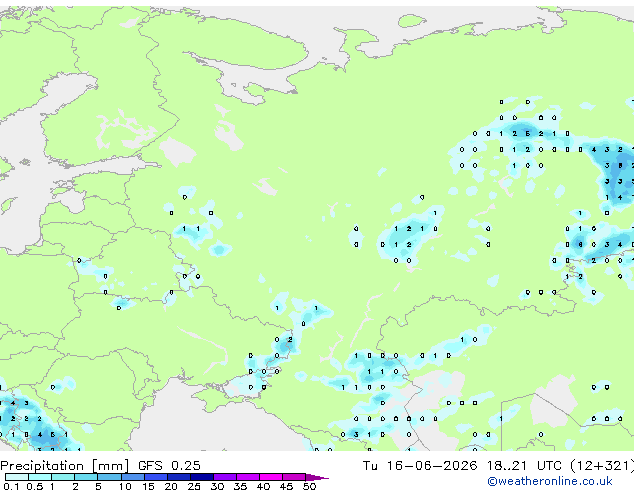Screen dimensions: 634x490
Task: Select the 2–5 mm legend color swatch
Action: 86,477
